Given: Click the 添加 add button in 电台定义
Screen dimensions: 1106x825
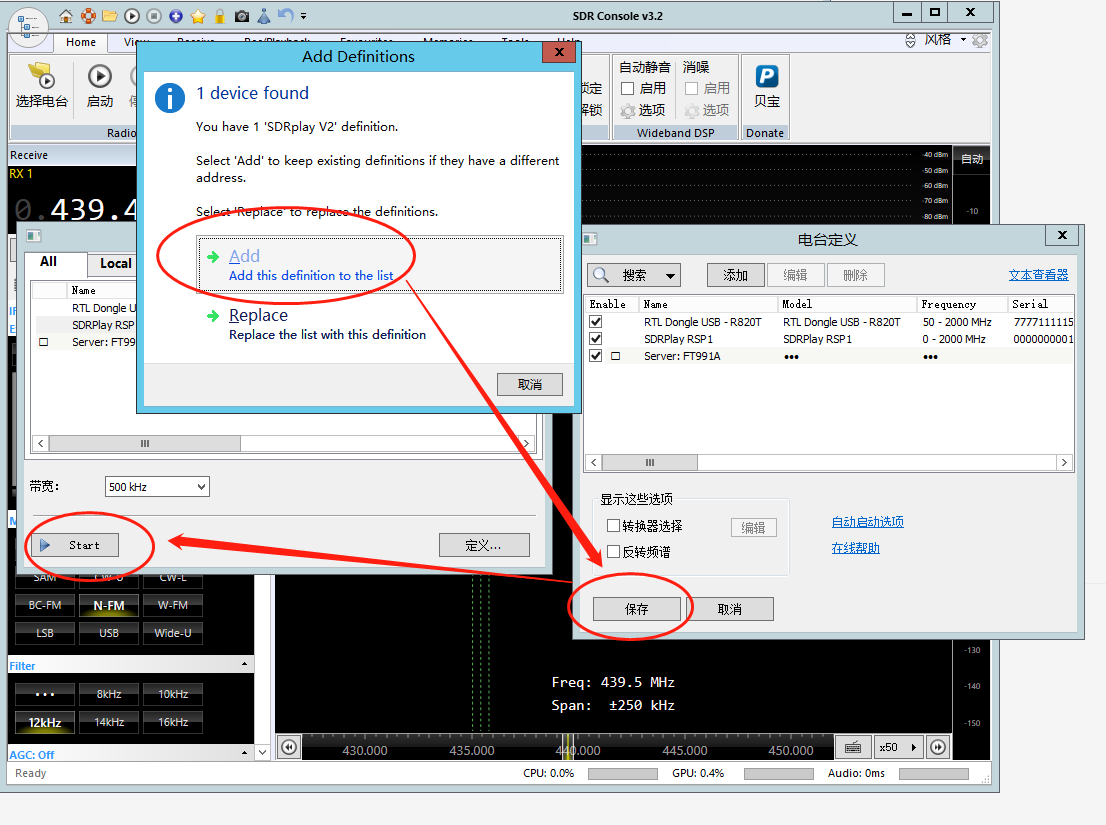Looking at the screenshot, I should tap(735, 275).
